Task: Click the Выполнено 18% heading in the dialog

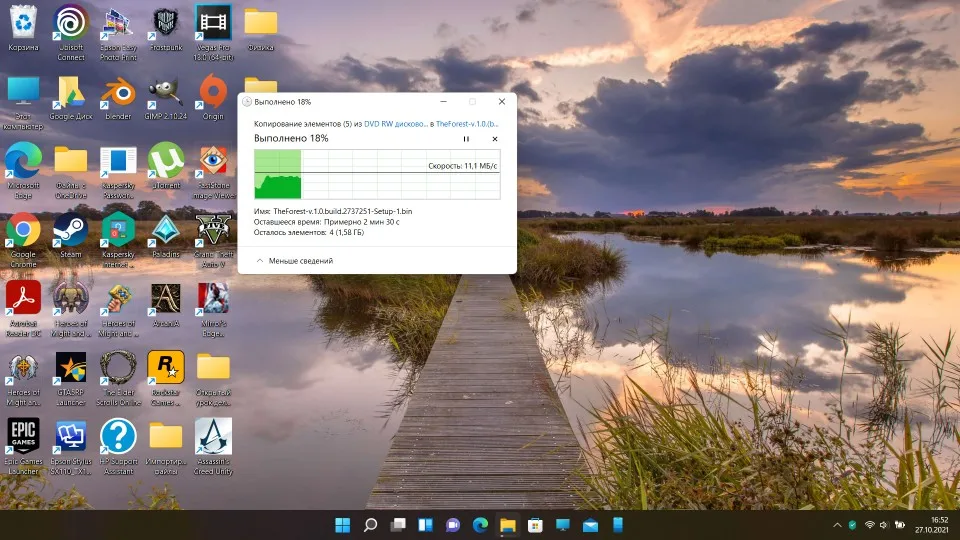Action: click(x=291, y=138)
